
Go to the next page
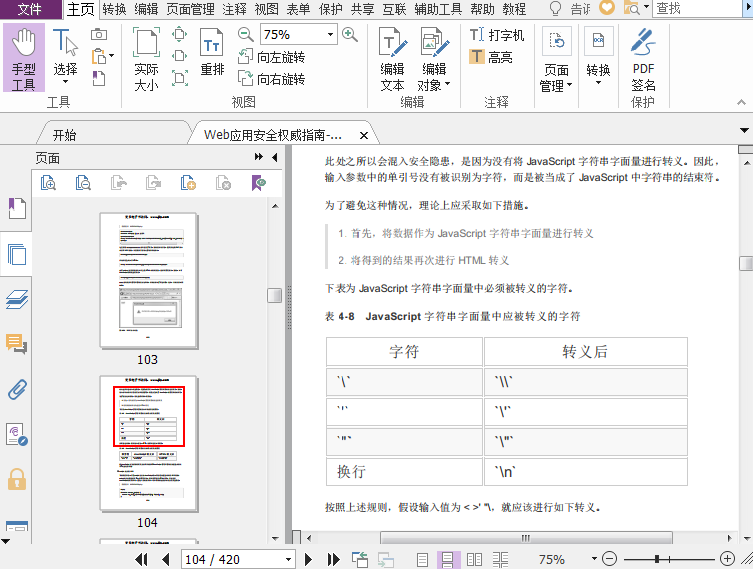pyautogui.click(x=308, y=559)
